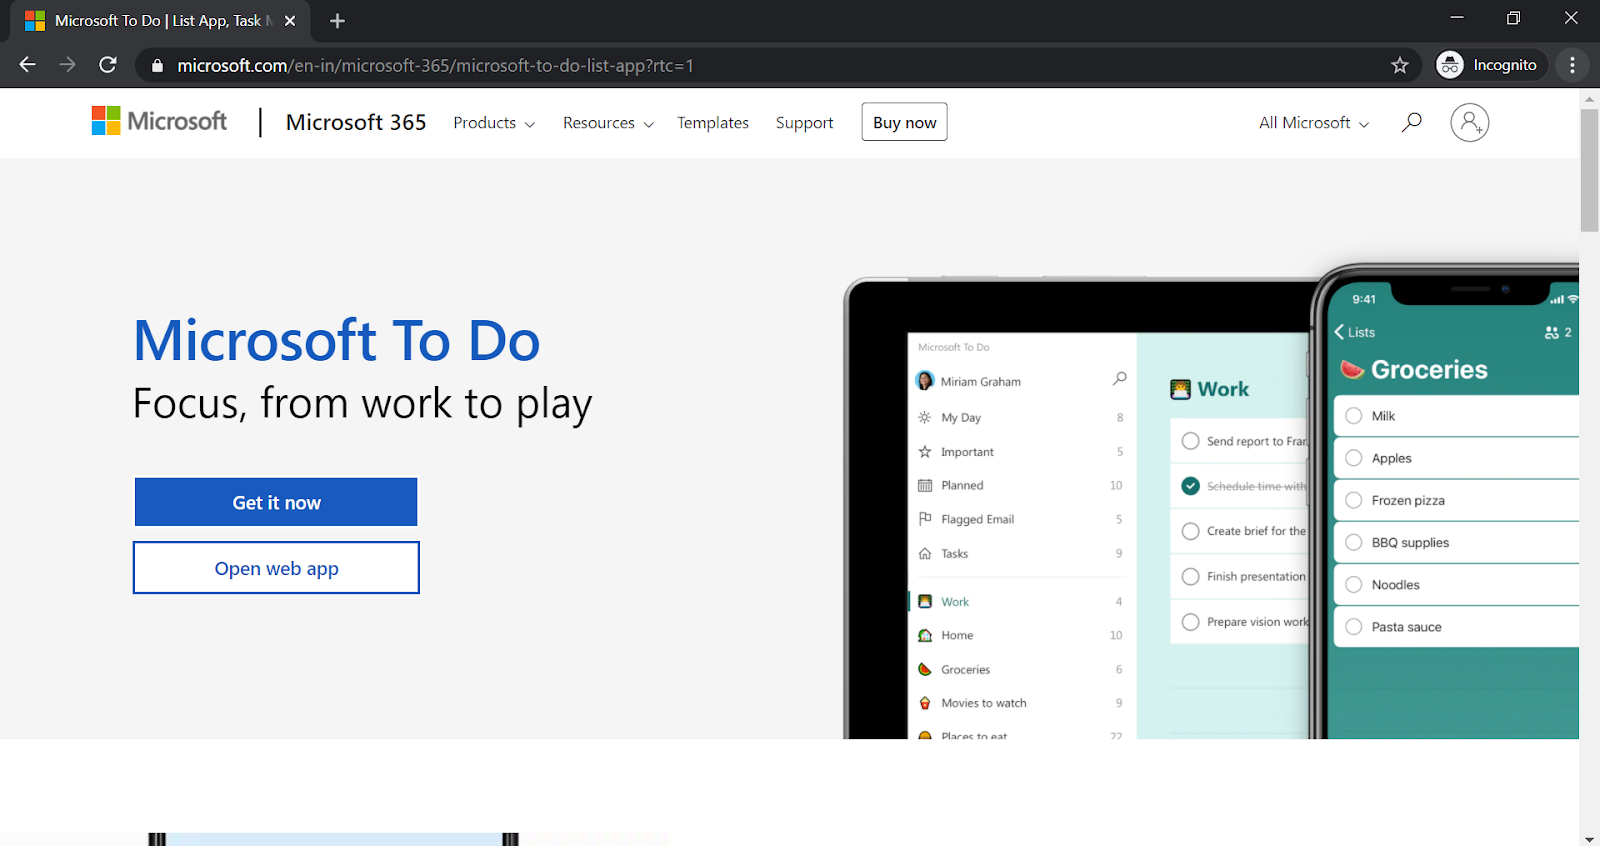Image resolution: width=1600 pixels, height=846 pixels.
Task: Check off the Frozen pizza item
Action: (1354, 500)
